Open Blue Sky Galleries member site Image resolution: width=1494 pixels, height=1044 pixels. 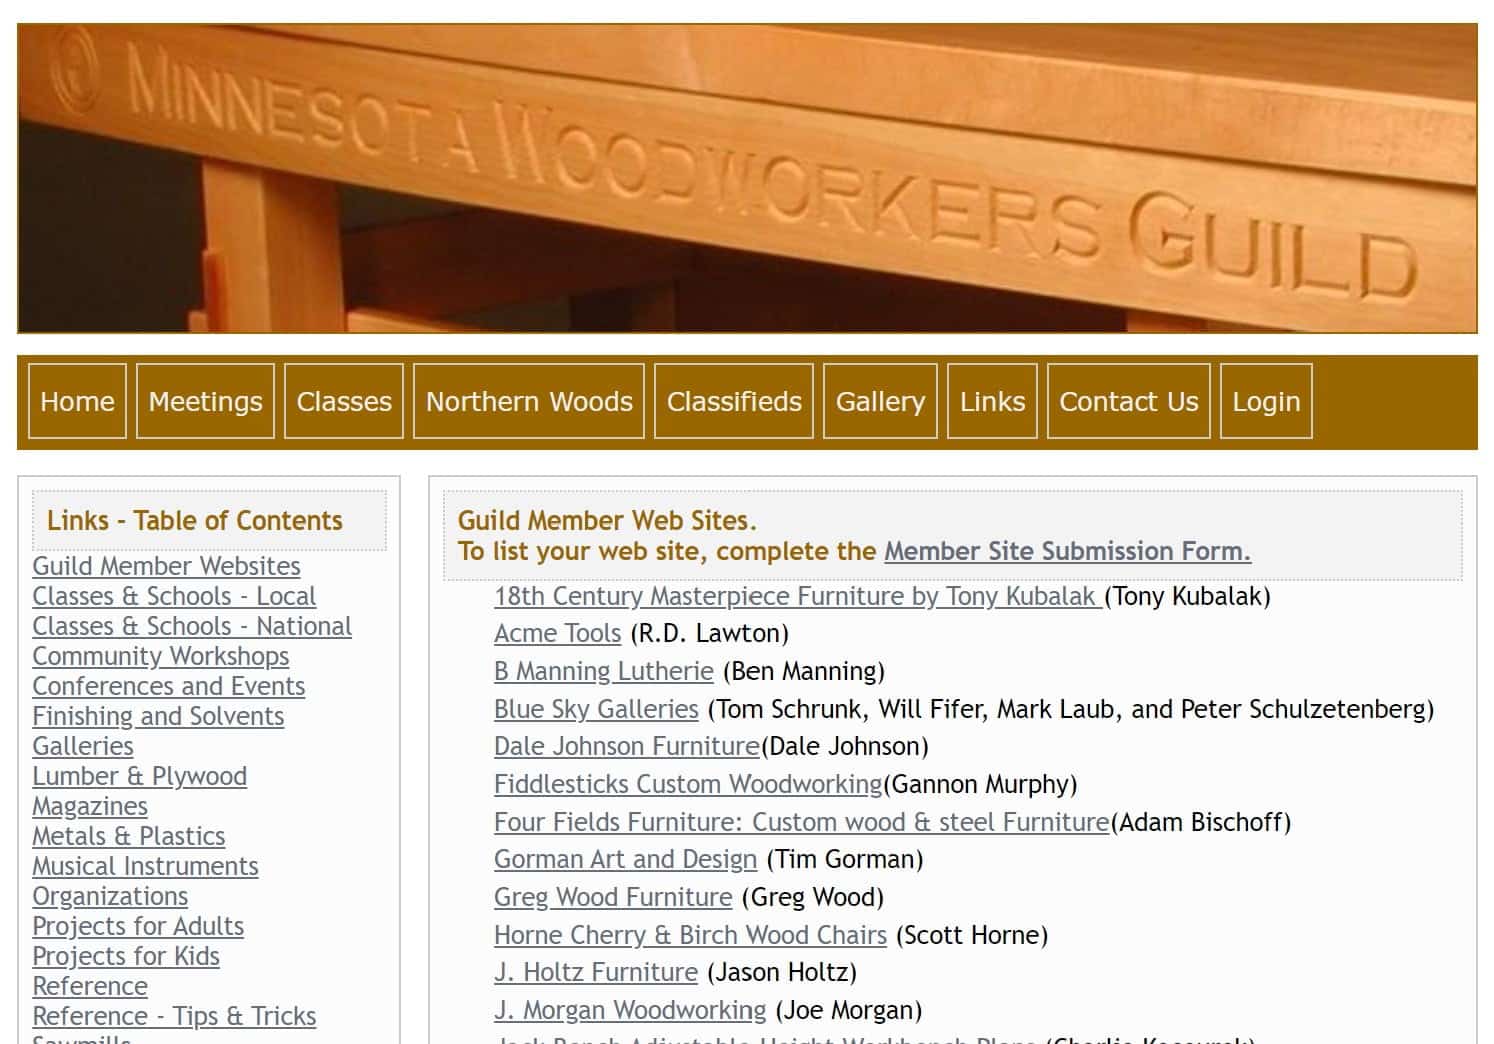pyautogui.click(x=595, y=709)
